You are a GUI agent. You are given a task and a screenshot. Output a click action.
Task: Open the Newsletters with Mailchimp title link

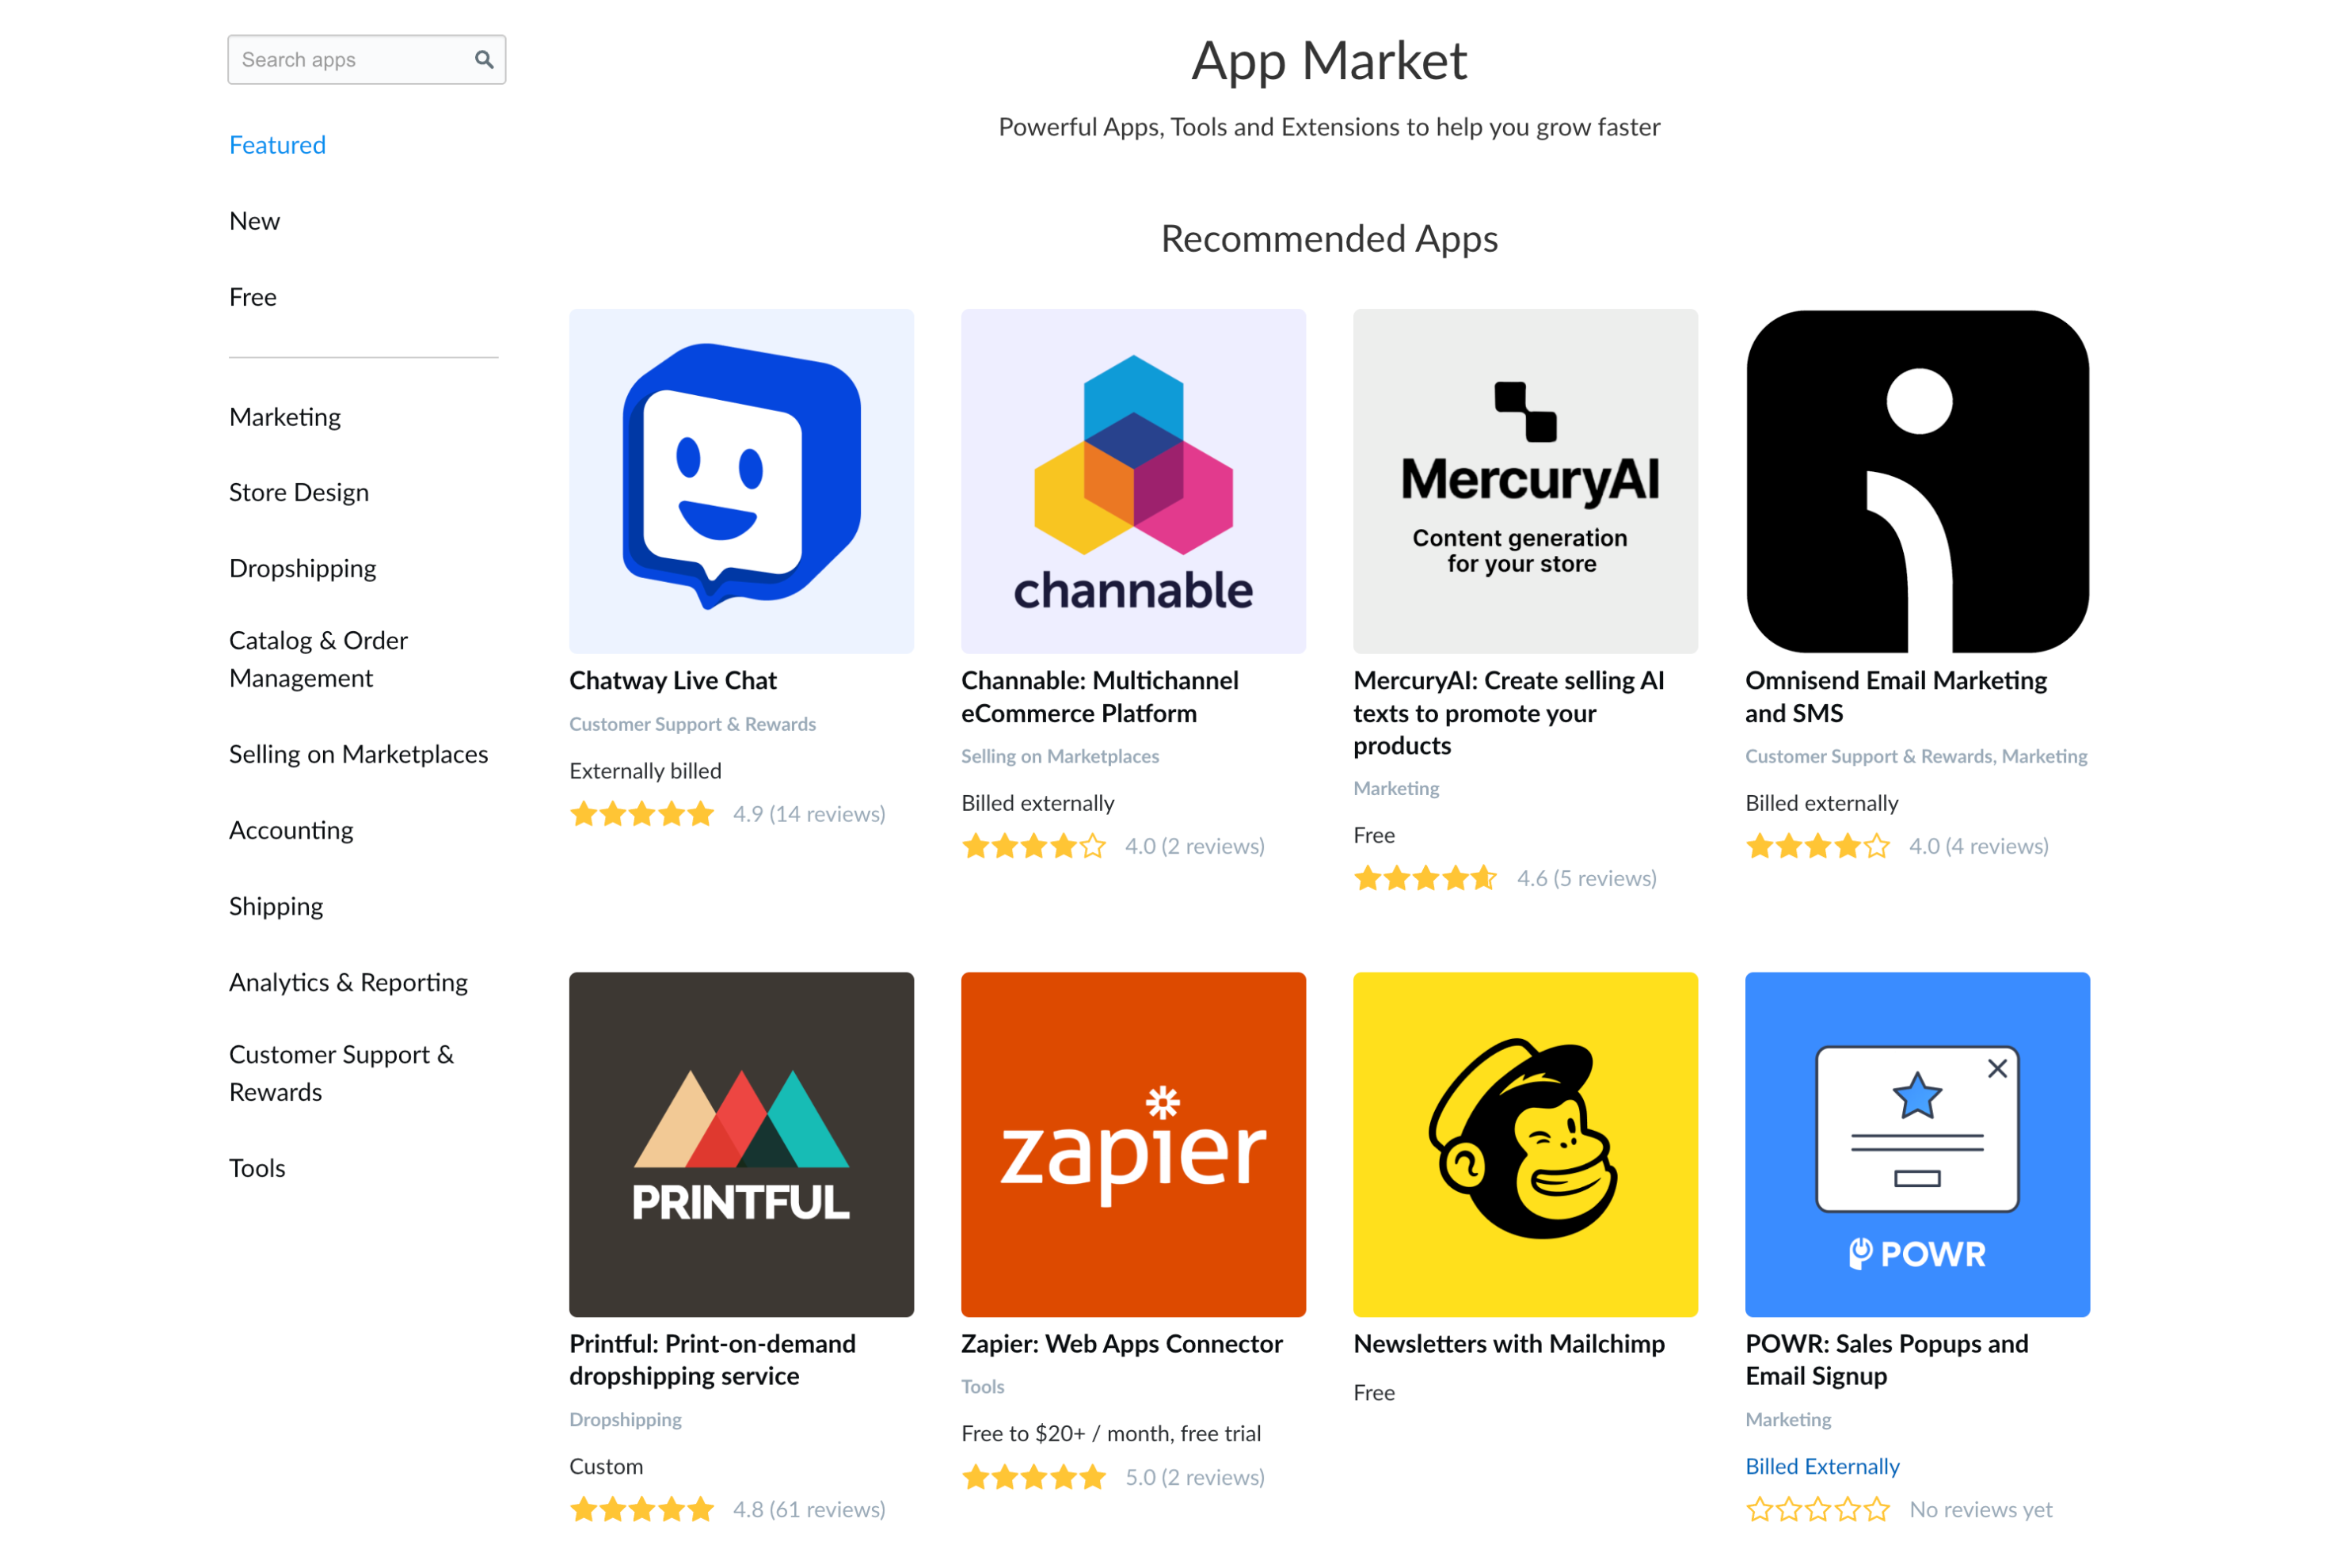tap(1508, 1343)
